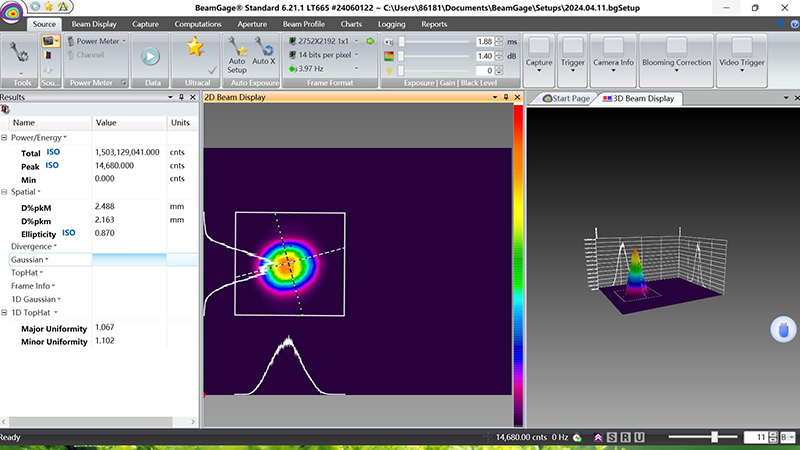Open the Power Meter dropdown
Image resolution: width=800 pixels, height=450 pixels.
pyautogui.click(x=98, y=41)
